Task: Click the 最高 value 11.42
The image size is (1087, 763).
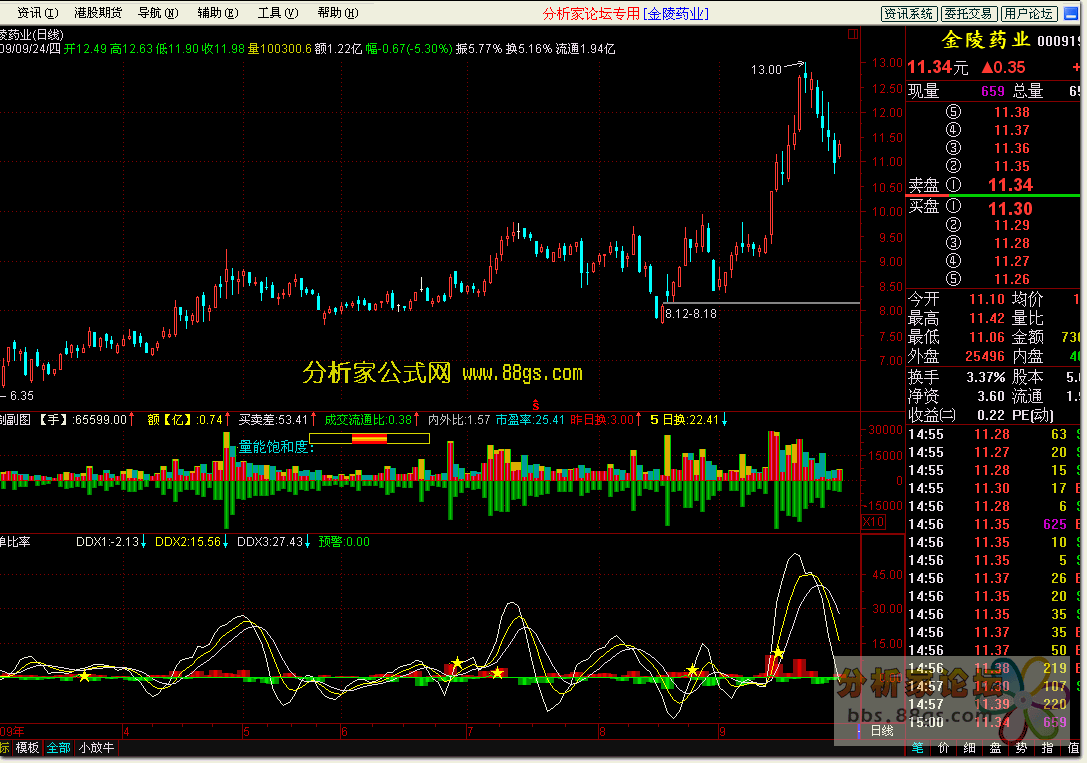Action: pos(986,319)
